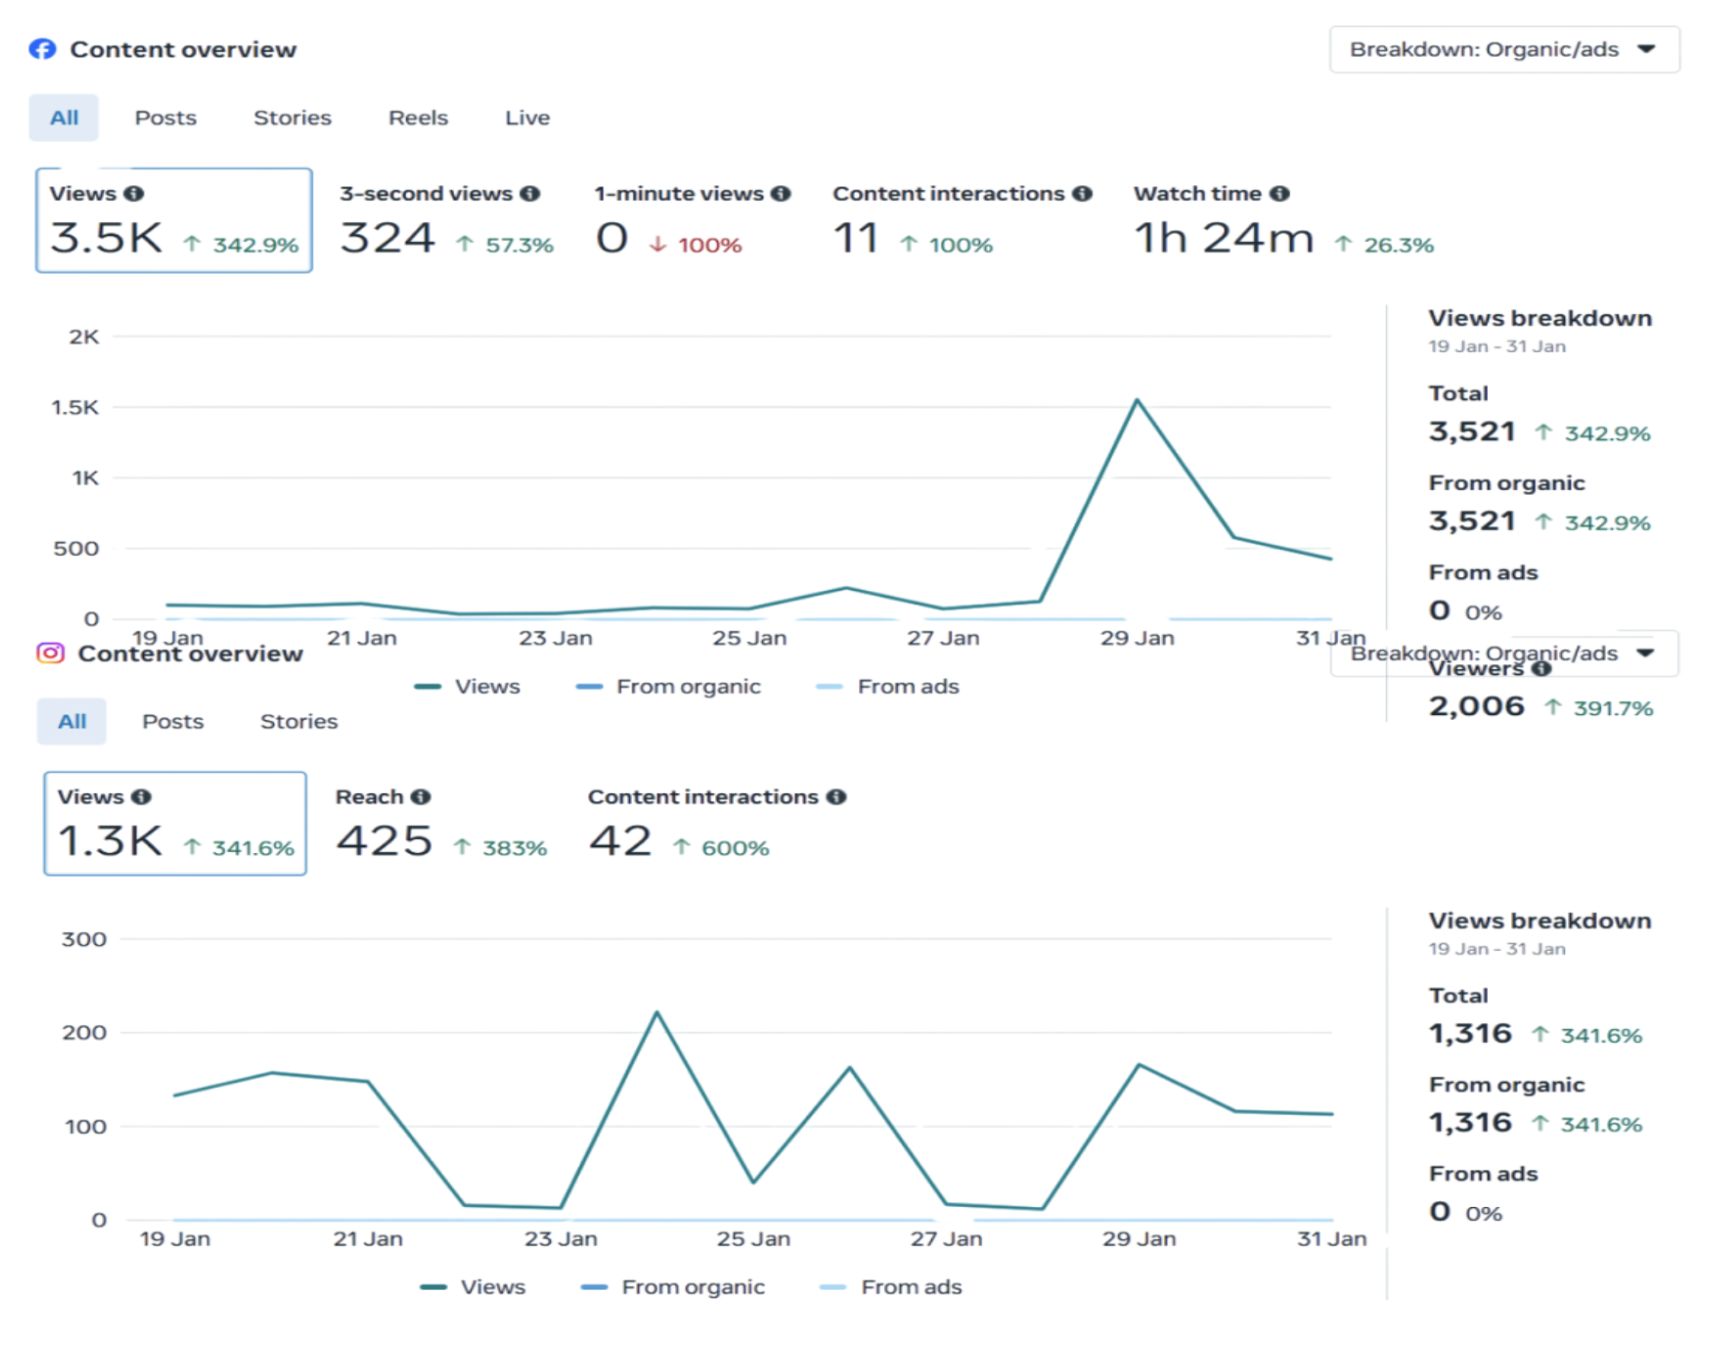Click info icon beside Instagram Content interactions
The image size is (1718, 1364).
pyautogui.click(x=837, y=797)
